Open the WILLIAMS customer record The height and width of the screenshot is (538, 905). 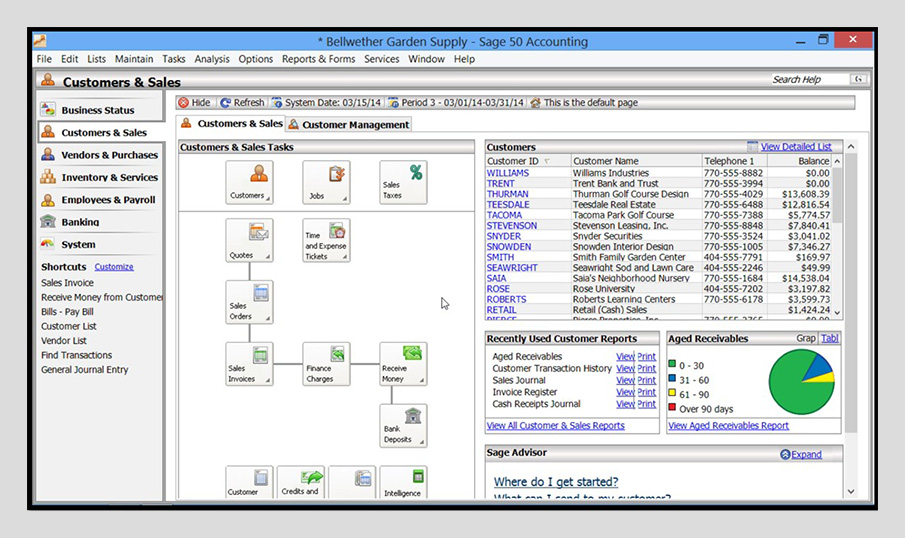coord(507,173)
